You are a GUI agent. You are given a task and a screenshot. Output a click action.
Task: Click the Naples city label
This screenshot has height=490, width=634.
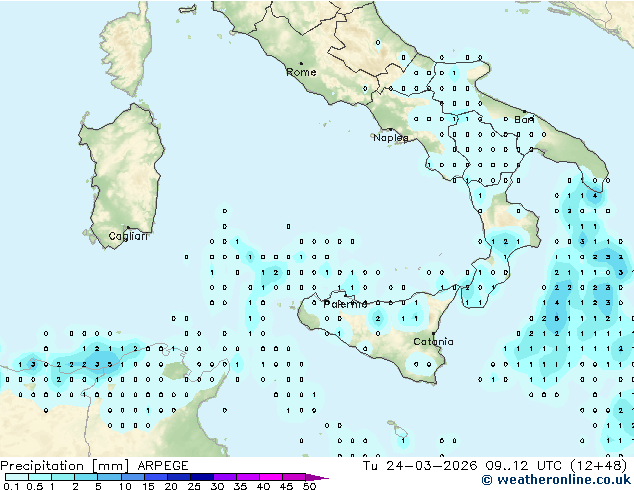(x=391, y=138)
